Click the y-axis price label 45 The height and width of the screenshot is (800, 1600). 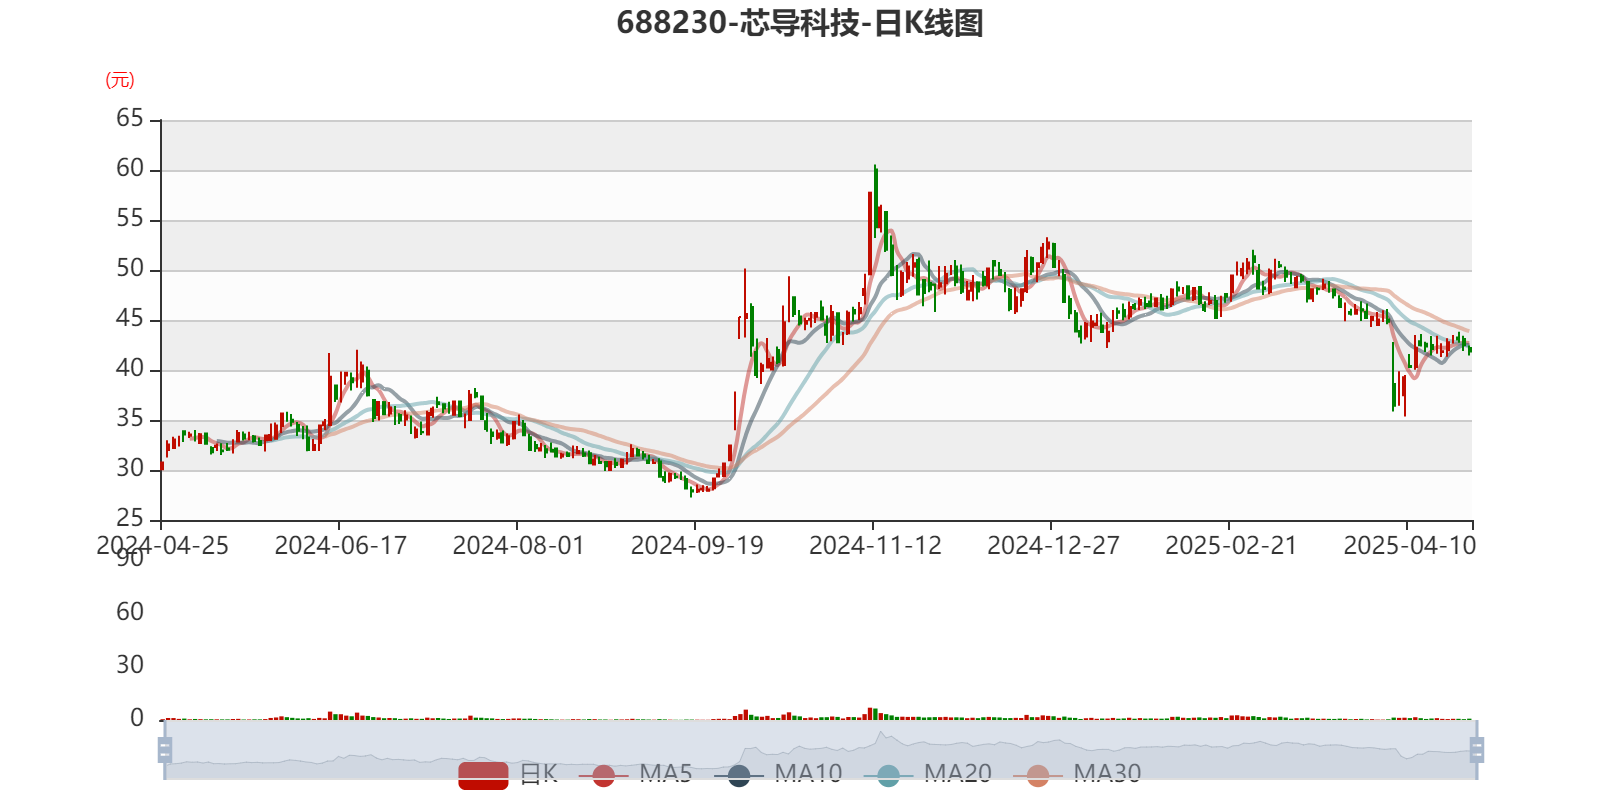(130, 319)
